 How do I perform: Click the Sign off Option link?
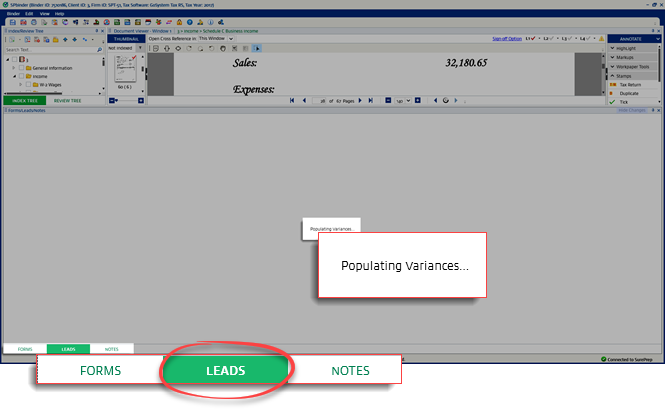point(507,39)
